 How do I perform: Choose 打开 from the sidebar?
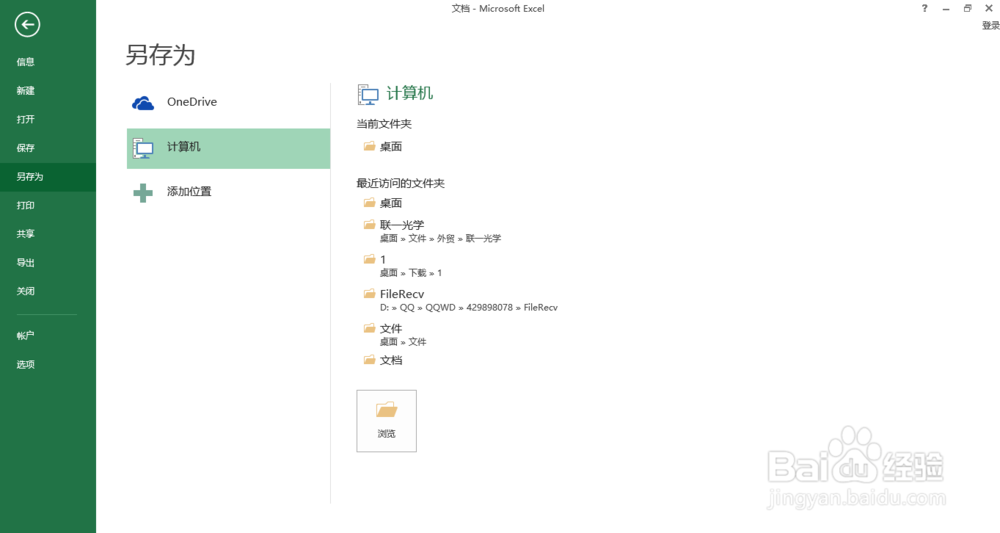point(26,119)
